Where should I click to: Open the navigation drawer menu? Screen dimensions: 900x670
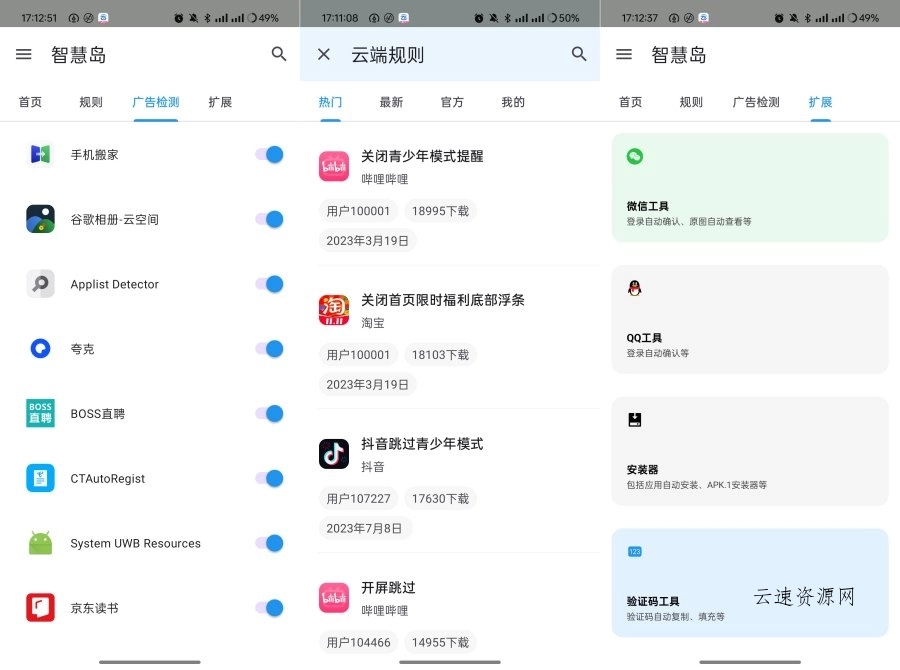pos(23,54)
